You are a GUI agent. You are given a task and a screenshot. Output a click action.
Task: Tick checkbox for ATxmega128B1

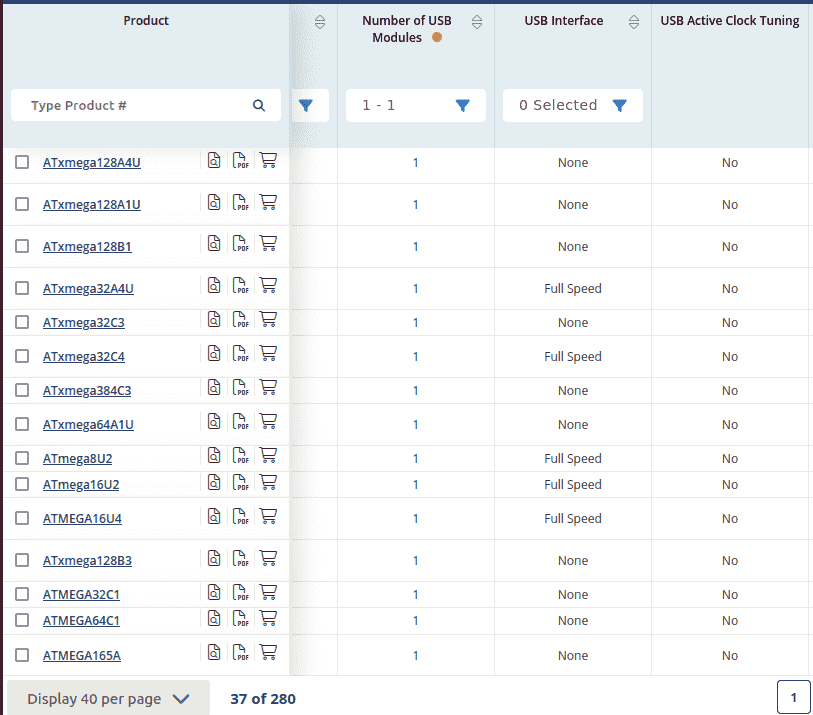click(x=22, y=246)
